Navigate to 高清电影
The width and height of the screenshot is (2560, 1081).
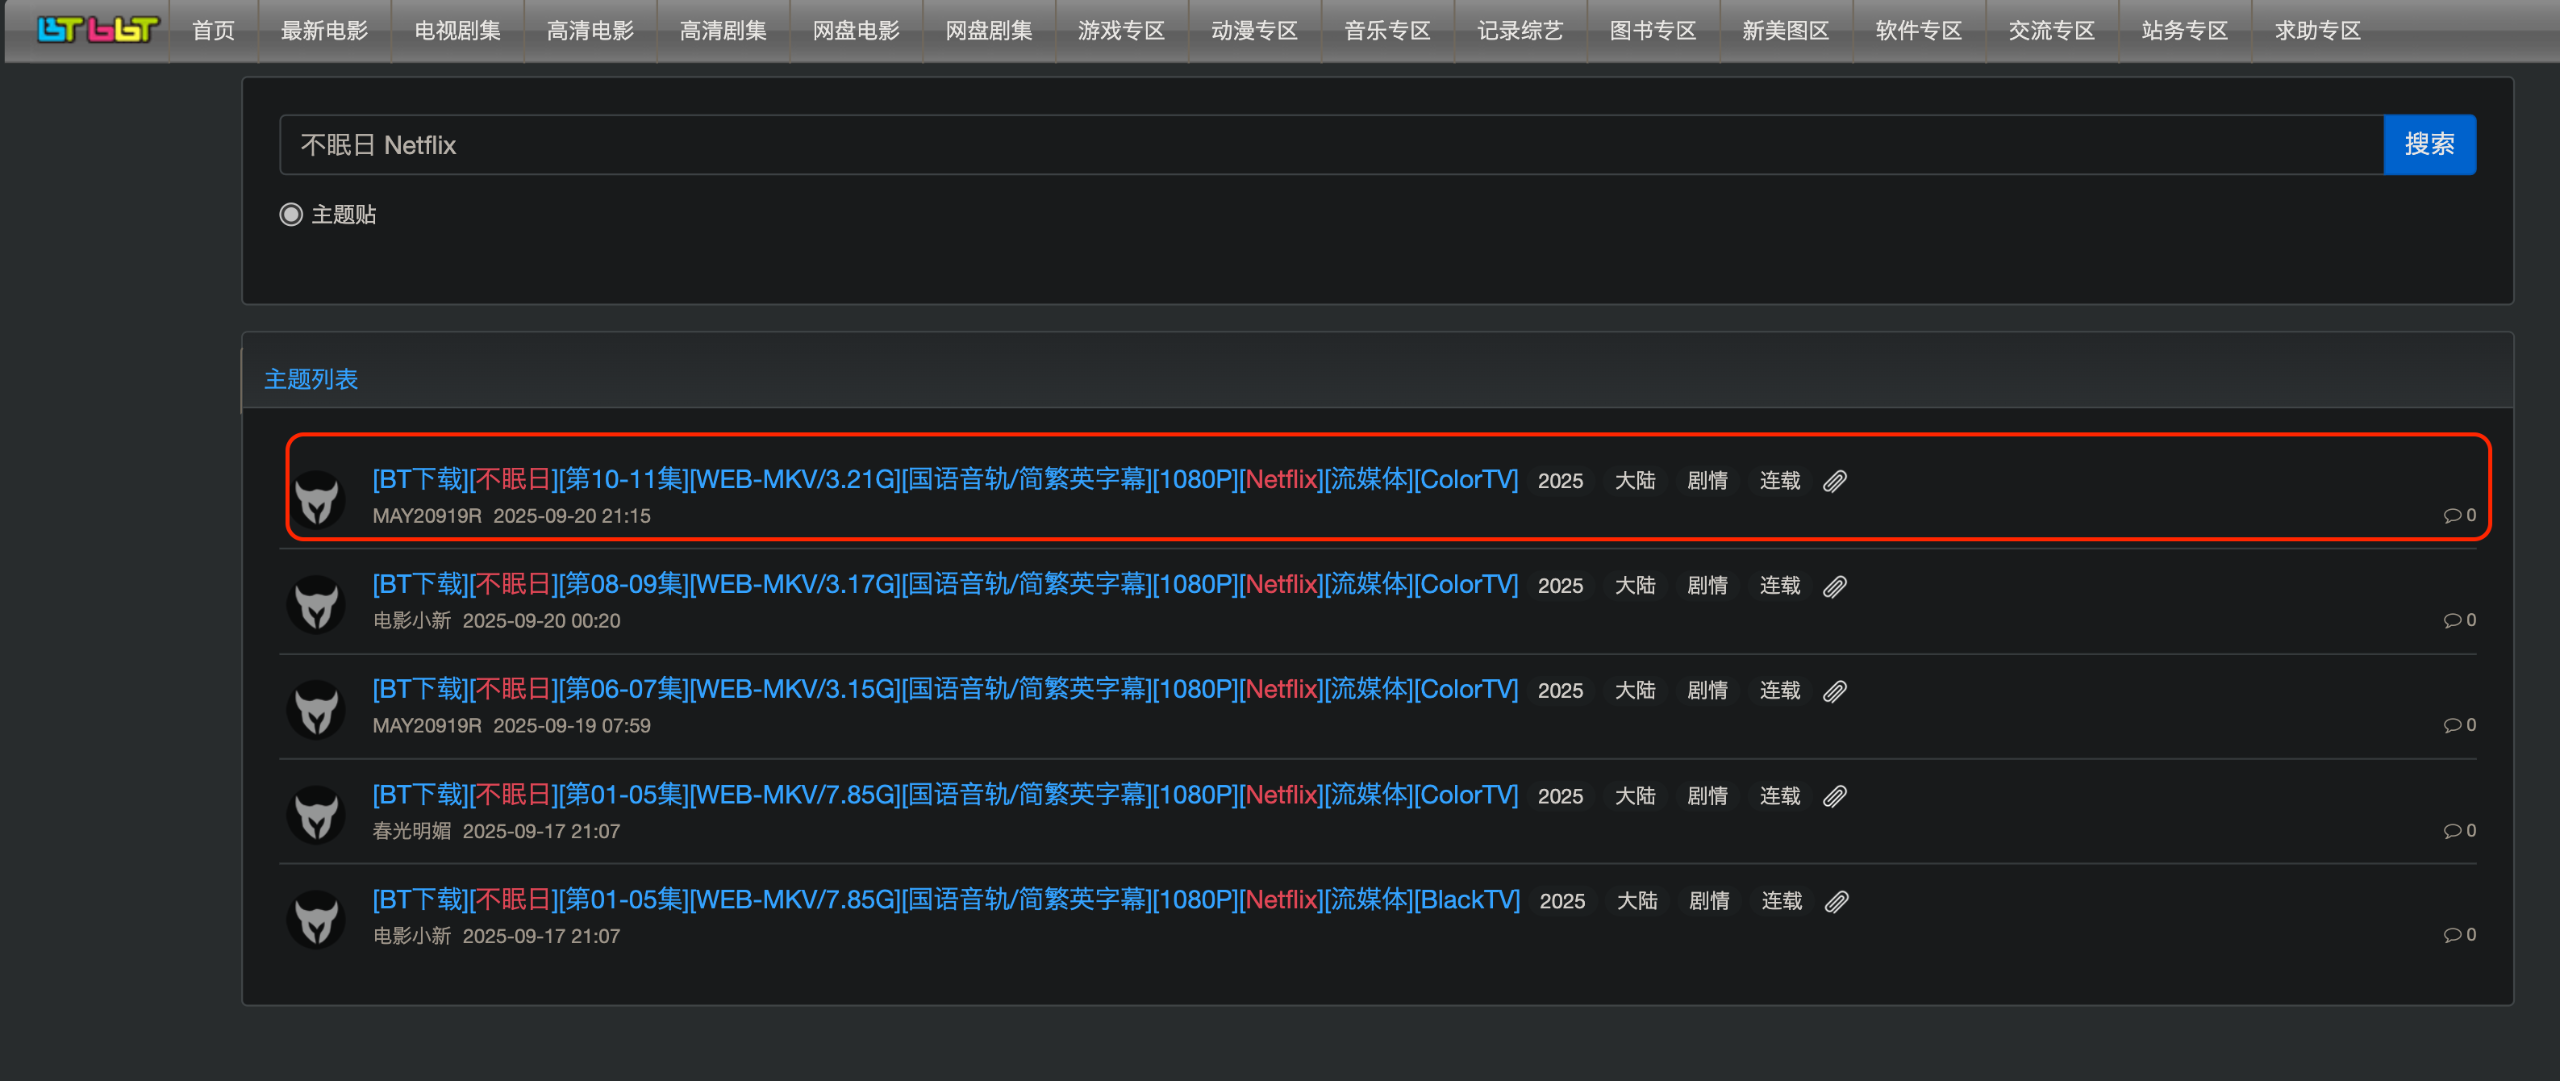(x=591, y=31)
